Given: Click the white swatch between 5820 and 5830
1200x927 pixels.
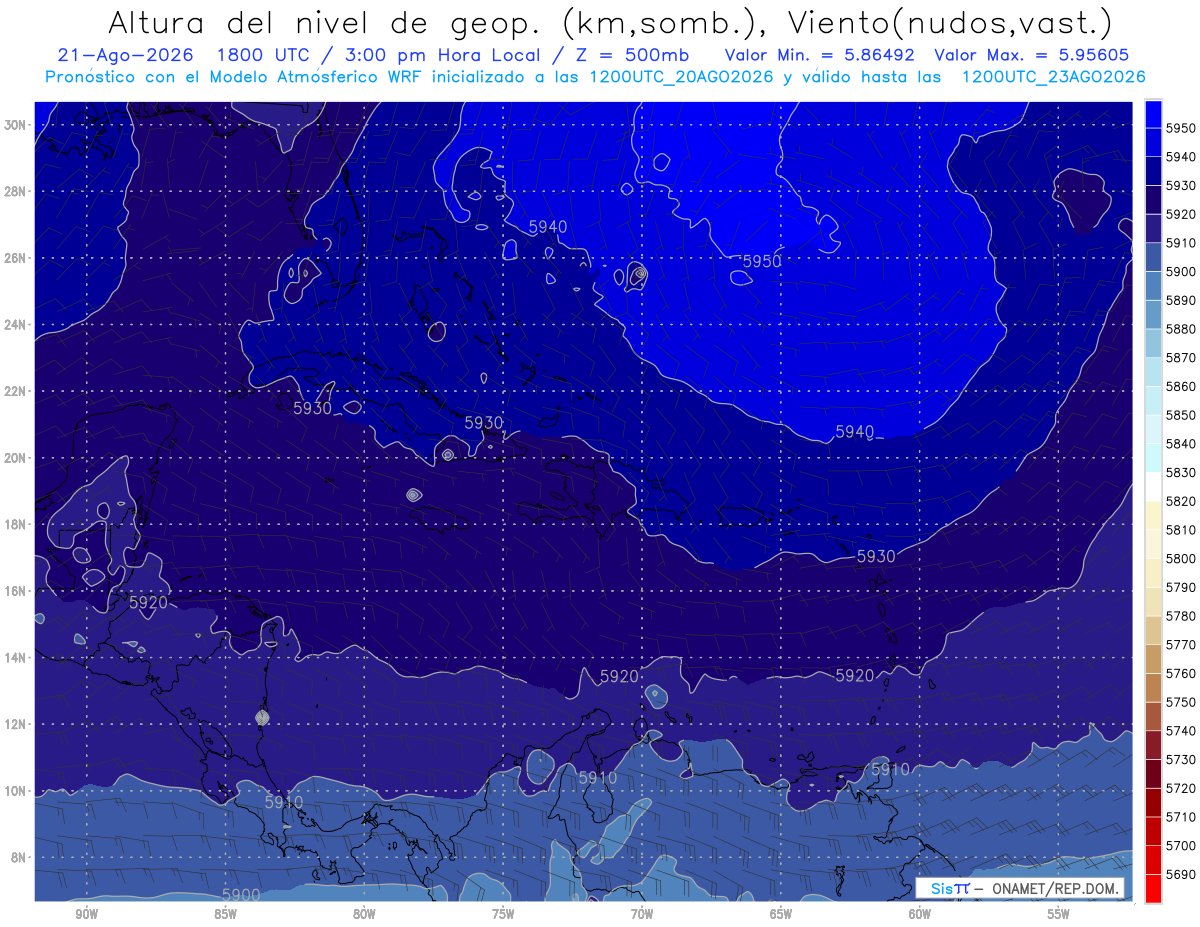Looking at the screenshot, I should pos(1153,487).
